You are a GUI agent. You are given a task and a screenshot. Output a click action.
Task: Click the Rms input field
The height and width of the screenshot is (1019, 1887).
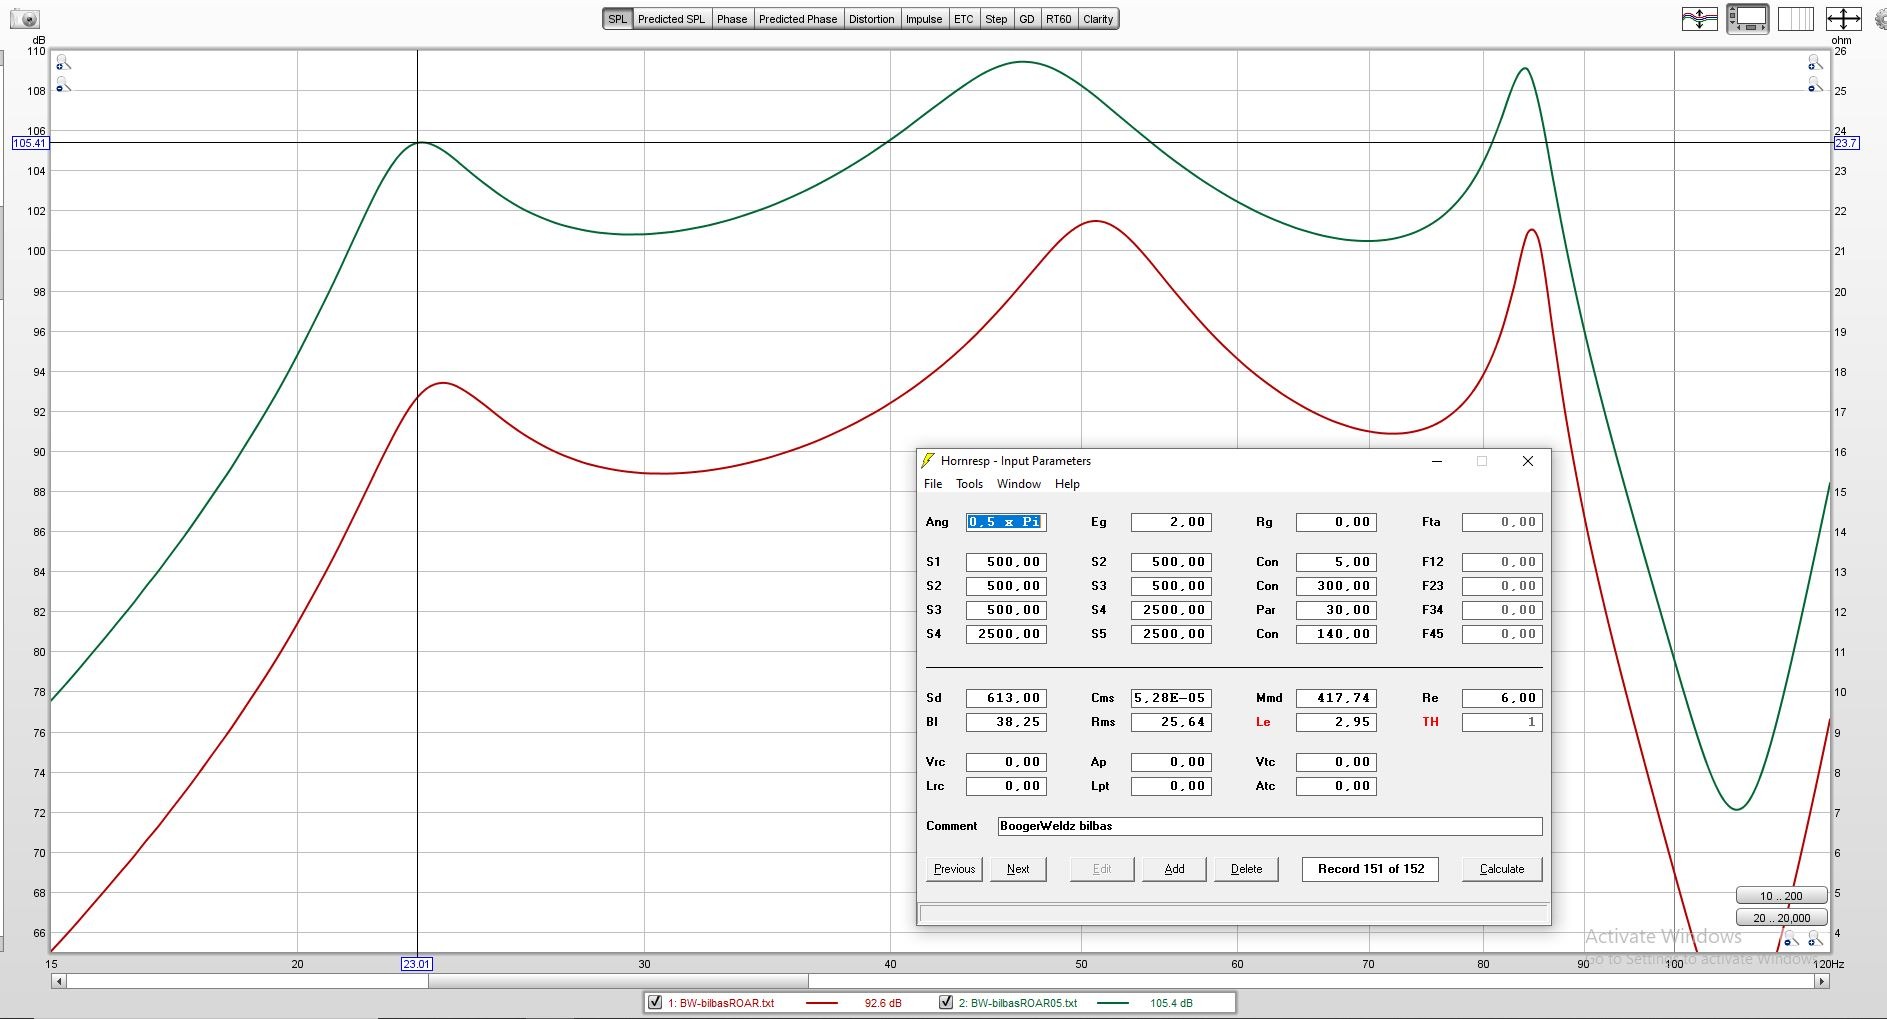(1171, 722)
